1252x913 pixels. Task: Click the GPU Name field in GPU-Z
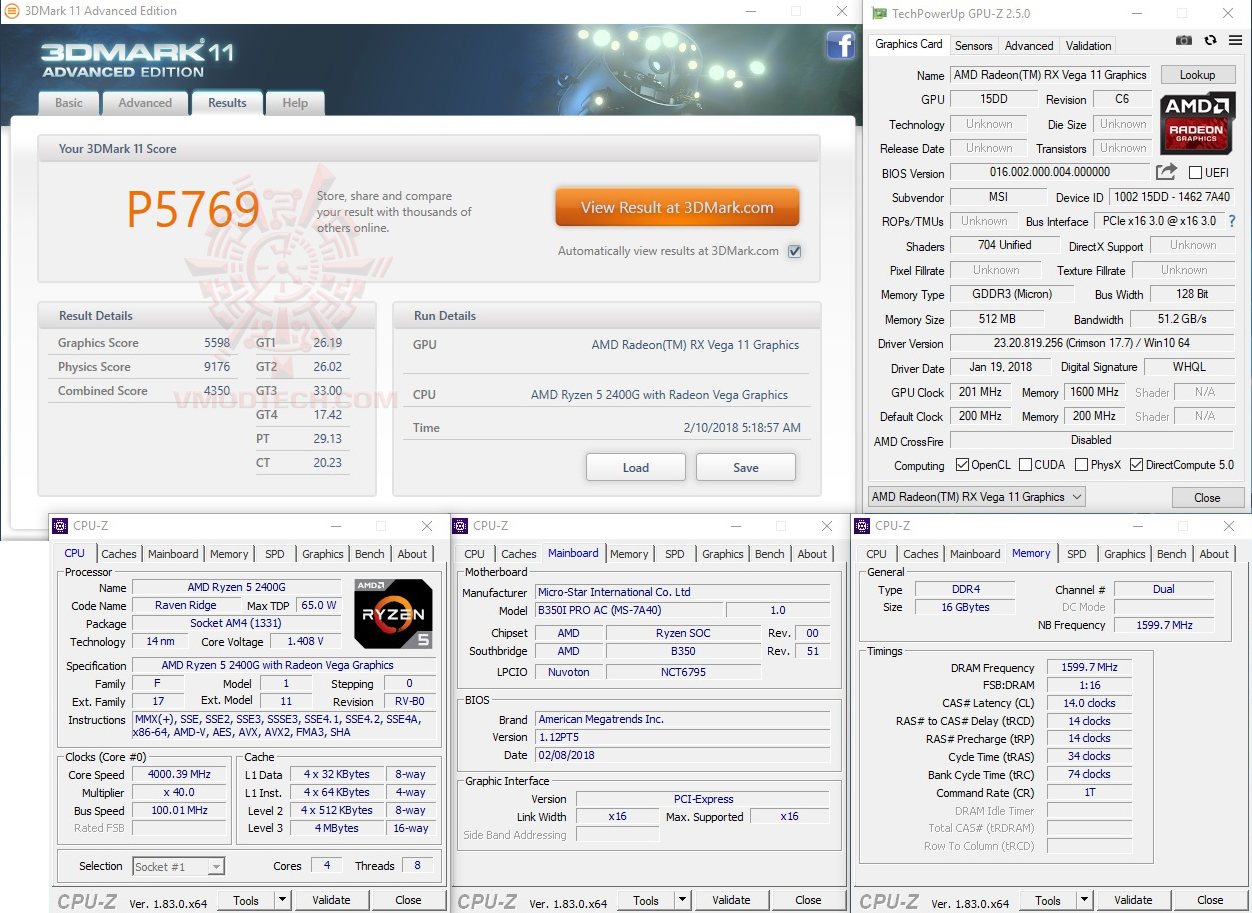point(1050,75)
